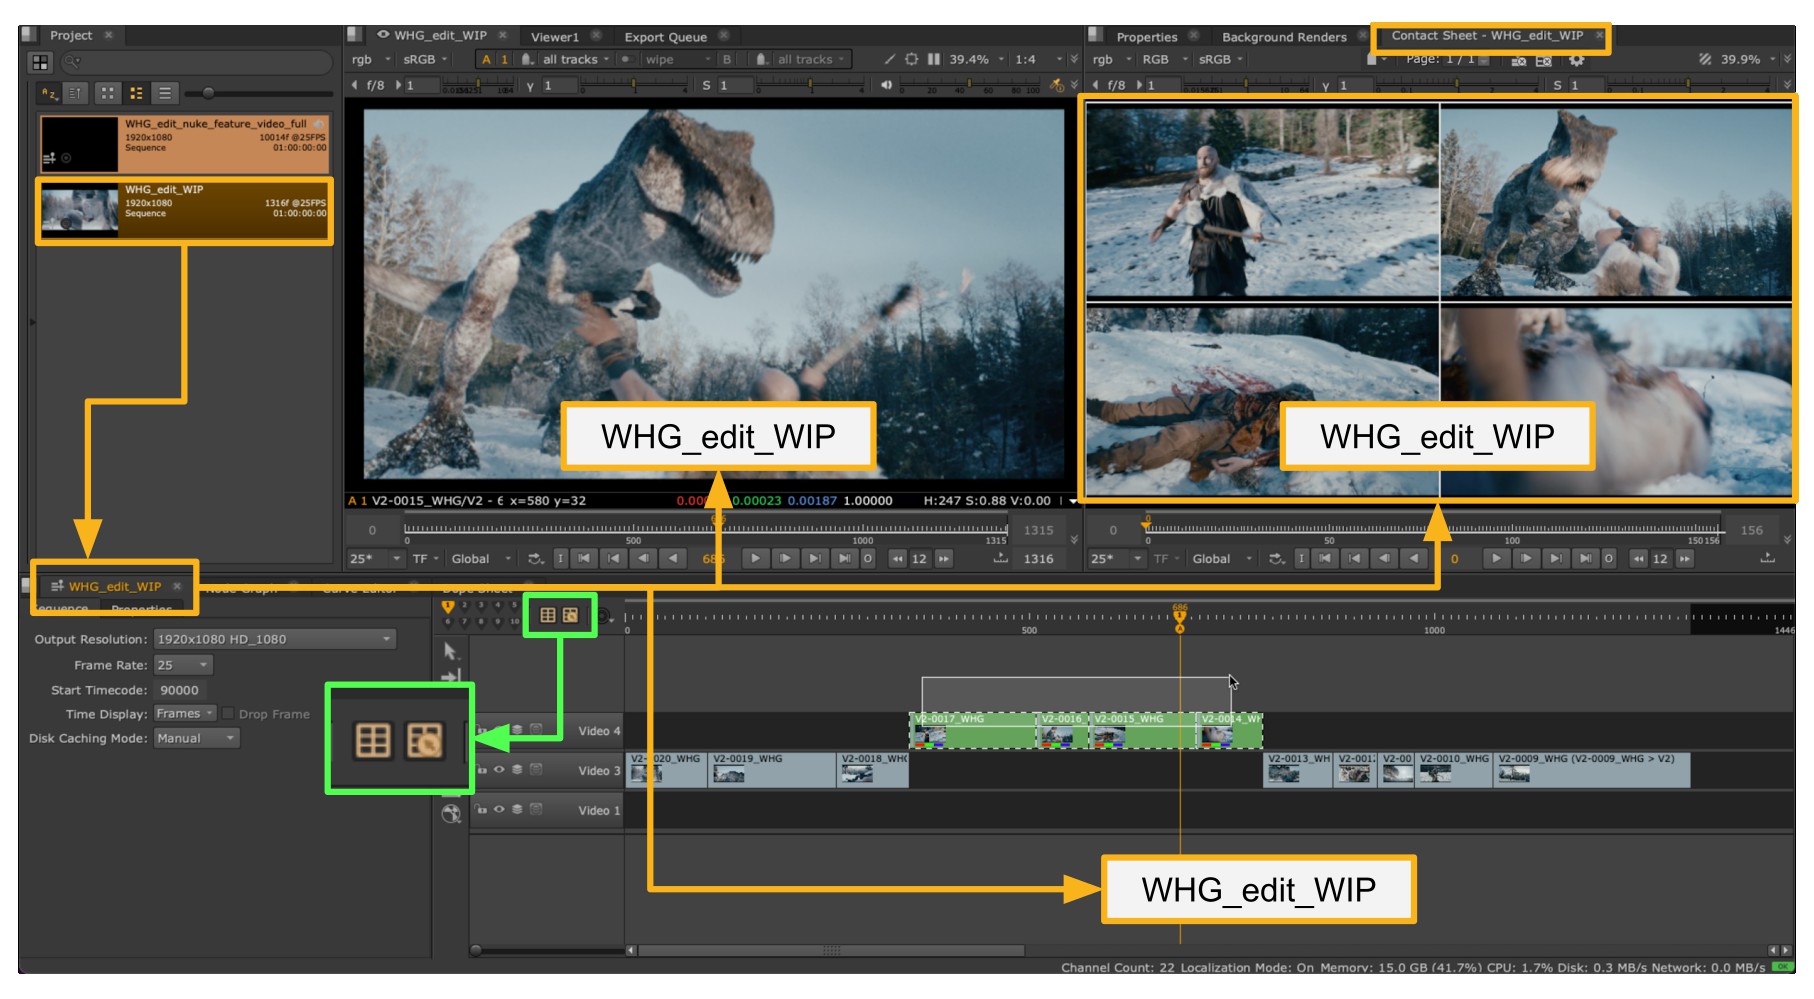The width and height of the screenshot is (1814, 999).
Task: Click the Contact Sheet settings icon beside it
Action: 570,616
